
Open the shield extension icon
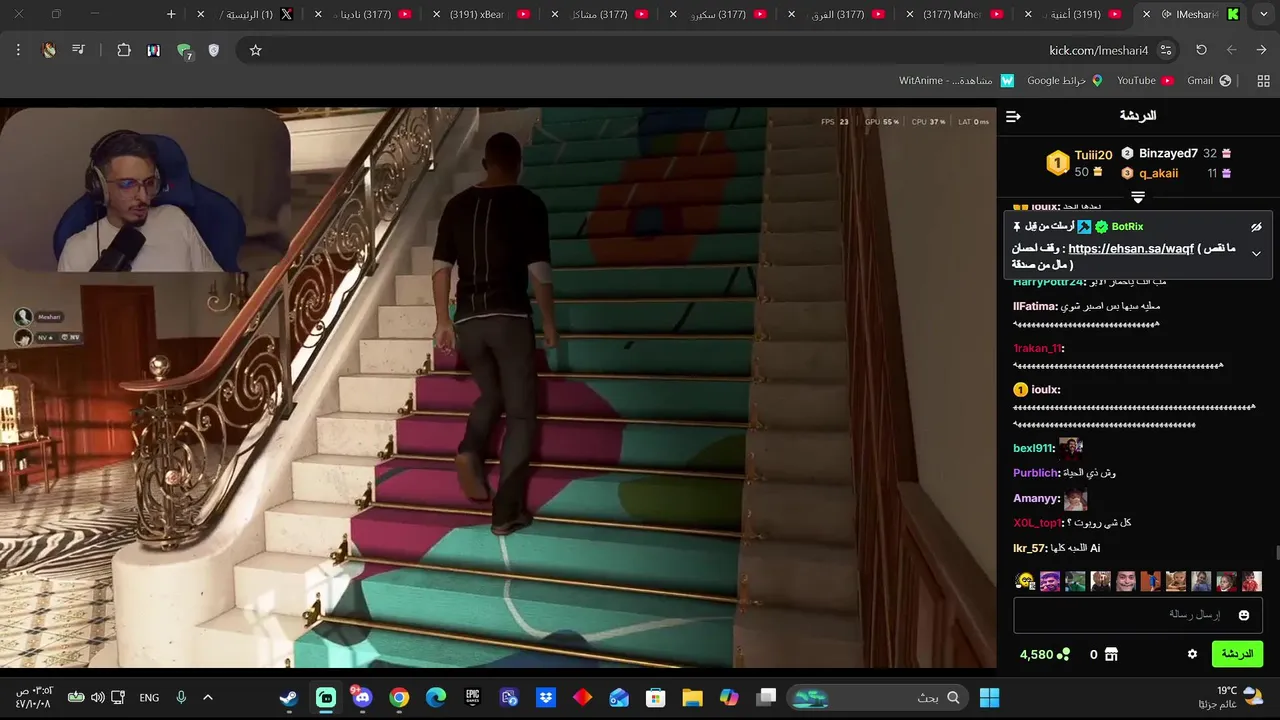click(x=213, y=50)
